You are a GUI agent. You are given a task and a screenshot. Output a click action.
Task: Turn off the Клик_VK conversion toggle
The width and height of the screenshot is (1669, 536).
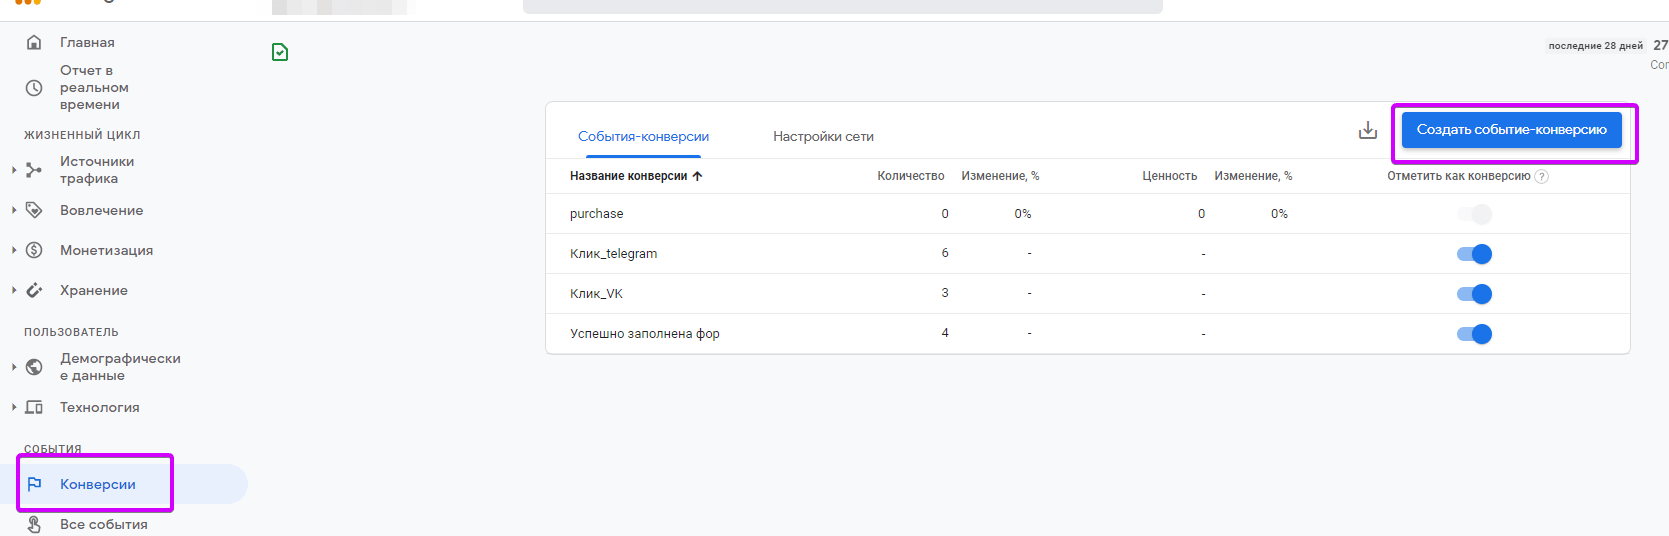pos(1474,294)
